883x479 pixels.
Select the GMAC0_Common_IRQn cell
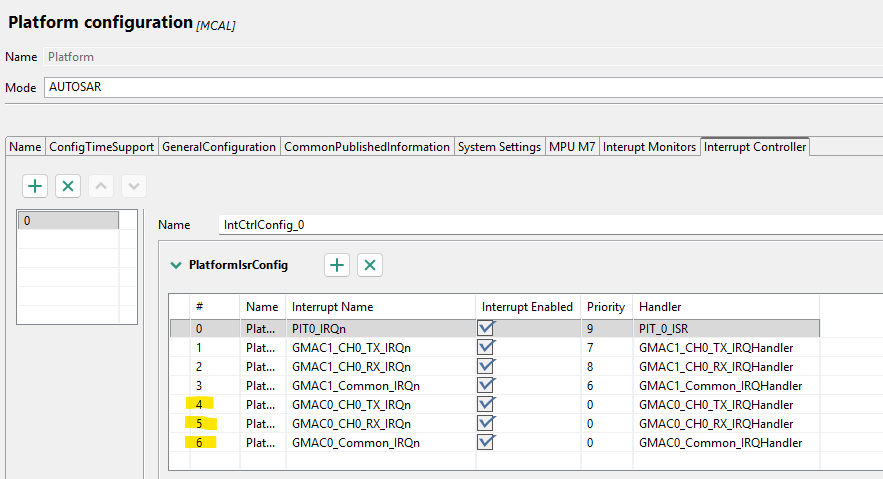[x=381, y=442]
